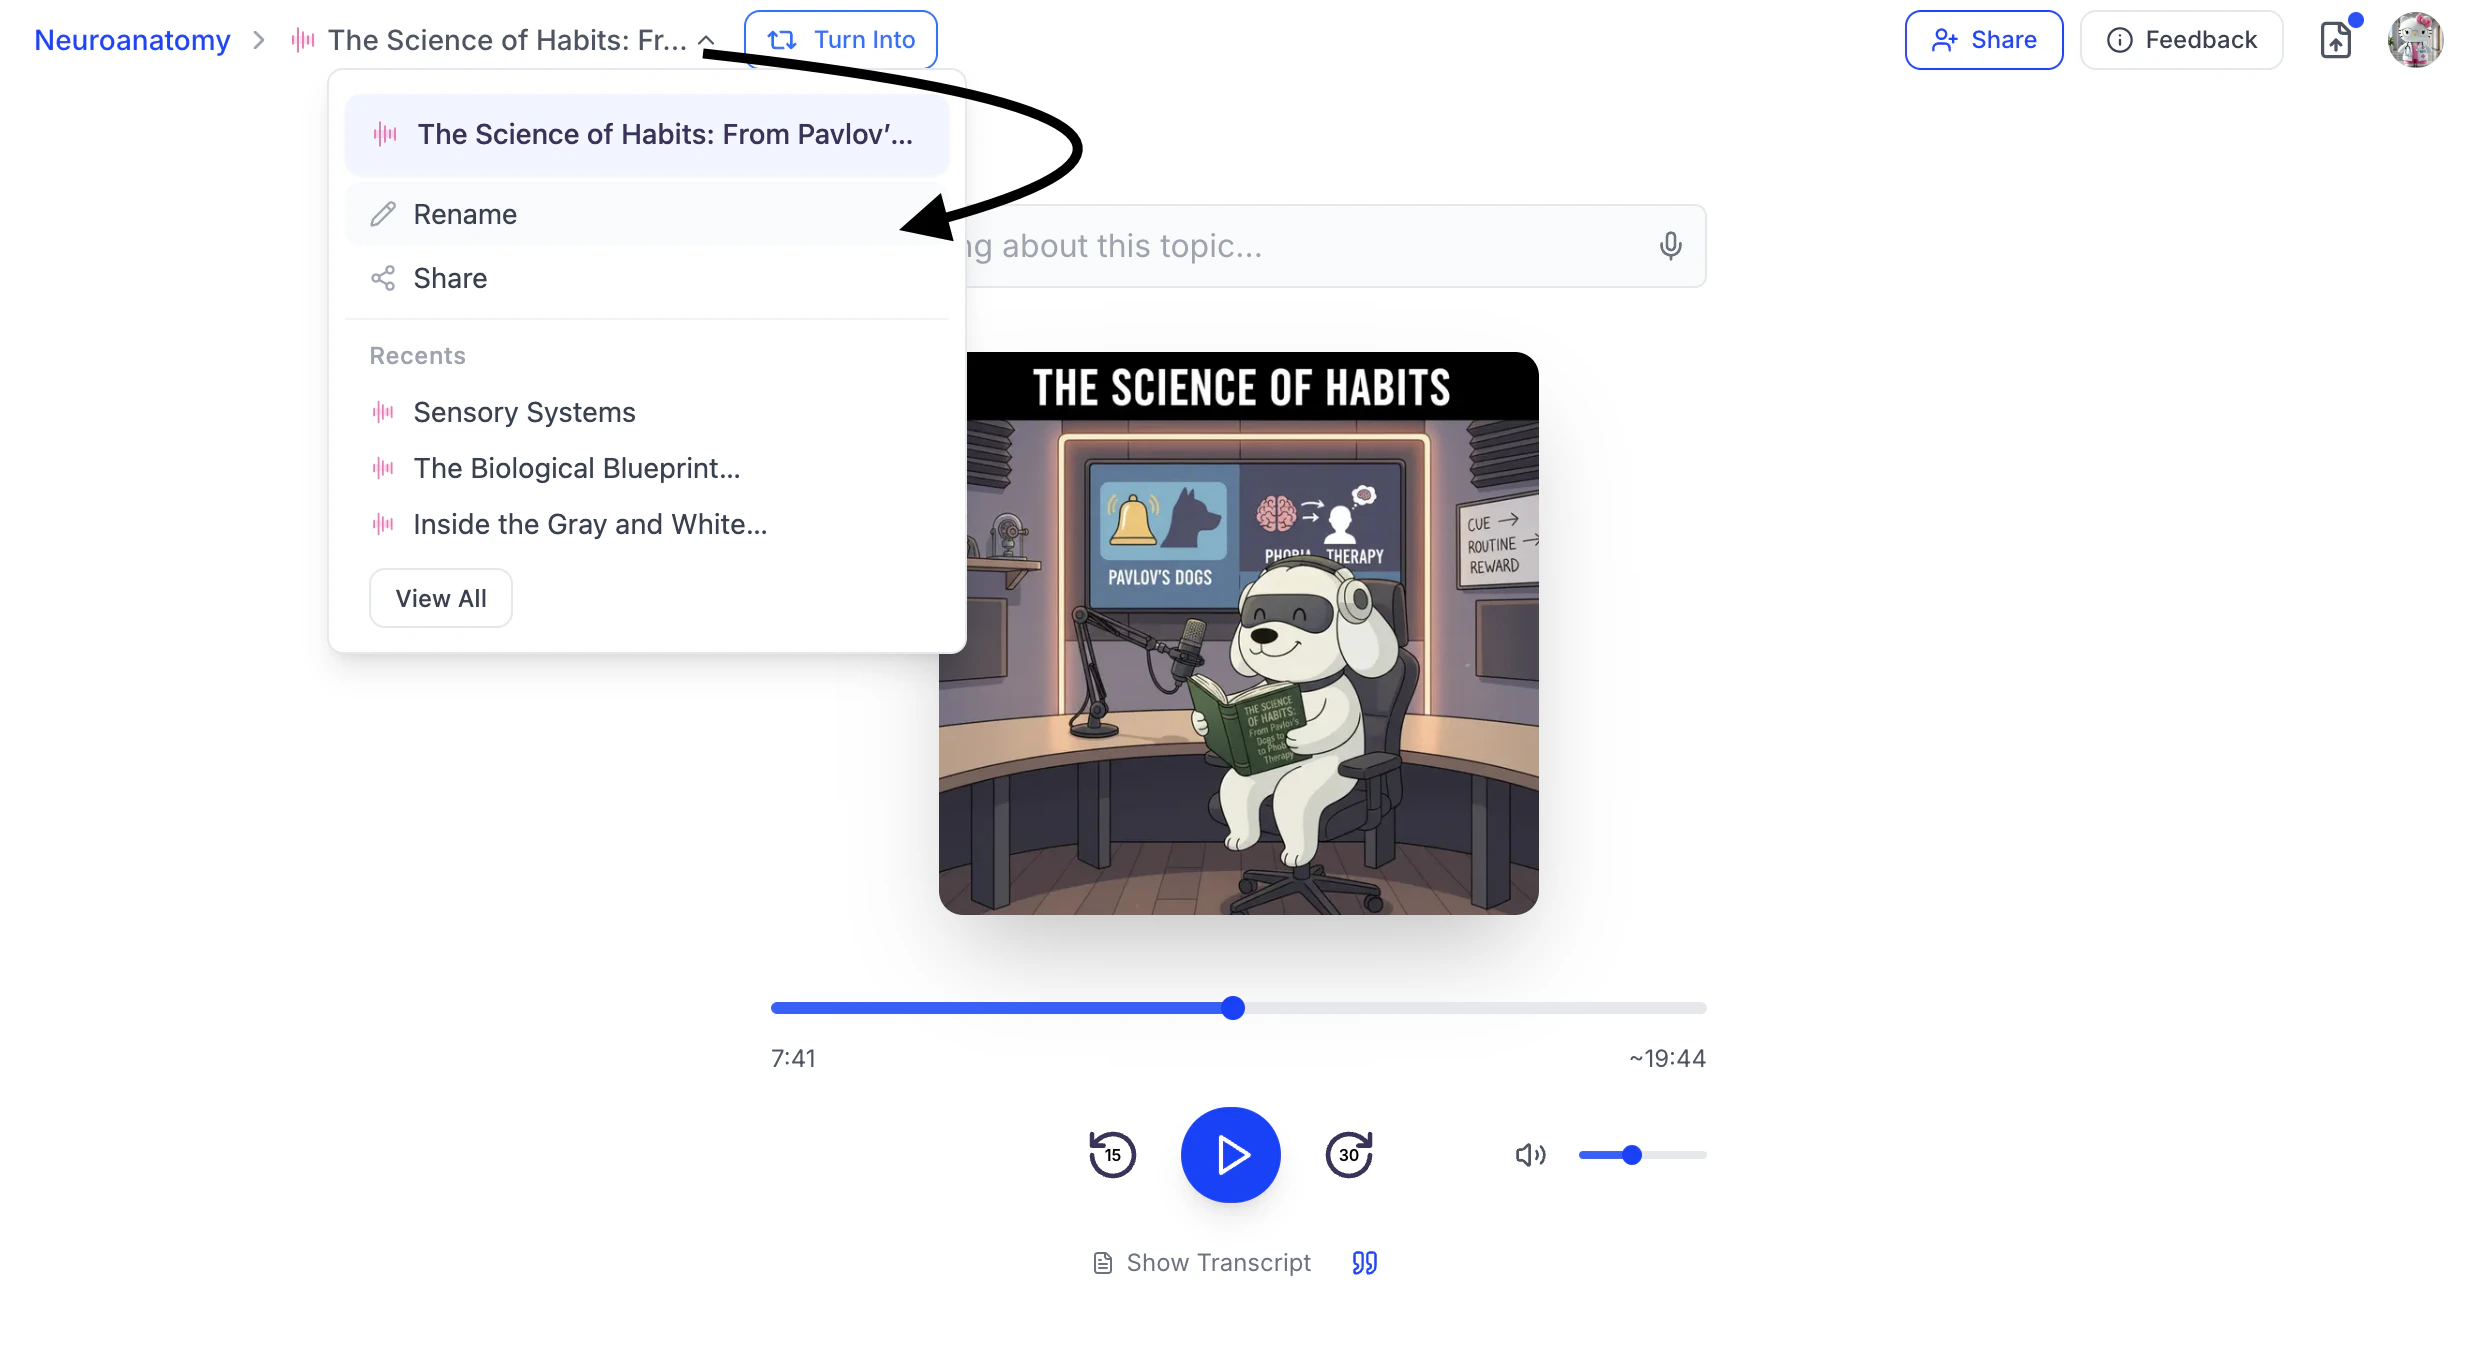Image resolution: width=2474 pixels, height=1370 pixels.
Task: Click the blue quote marks icon
Action: point(1364,1263)
